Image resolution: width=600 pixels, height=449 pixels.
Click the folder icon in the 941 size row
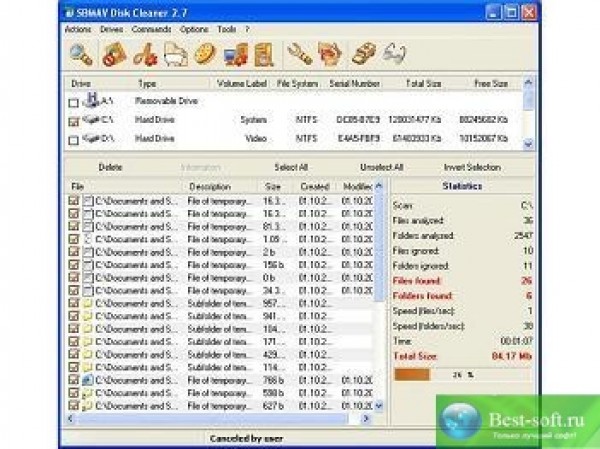point(88,316)
